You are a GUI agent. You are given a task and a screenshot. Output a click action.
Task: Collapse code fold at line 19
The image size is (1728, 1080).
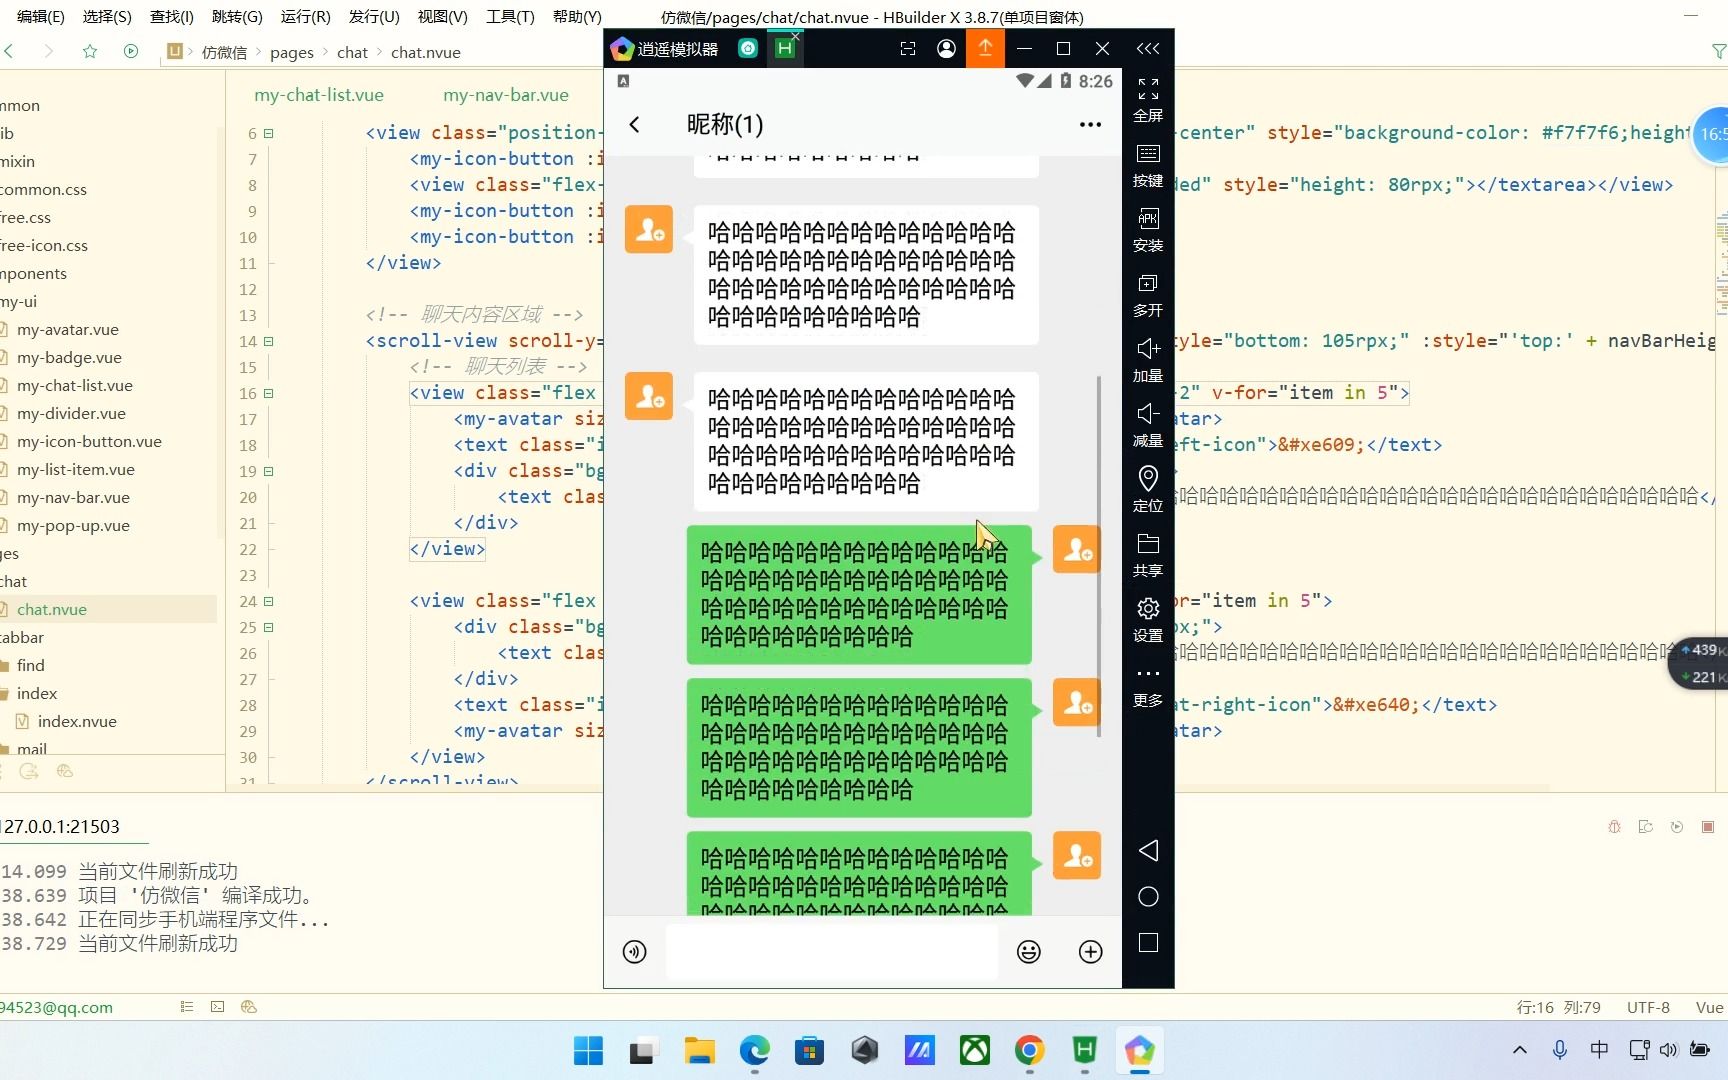pyautogui.click(x=268, y=471)
